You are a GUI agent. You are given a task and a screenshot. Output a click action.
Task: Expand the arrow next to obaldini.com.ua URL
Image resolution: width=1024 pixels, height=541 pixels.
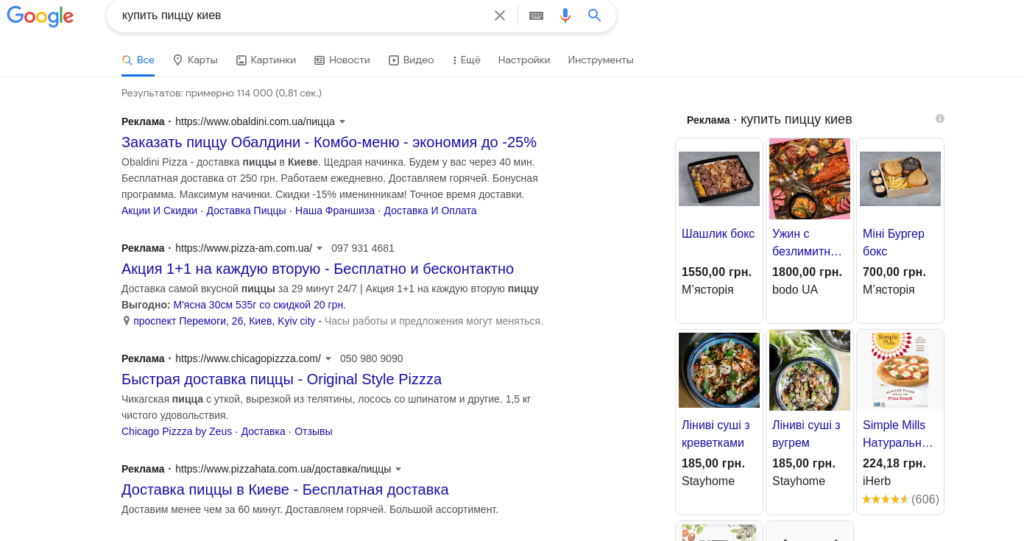tap(342, 122)
